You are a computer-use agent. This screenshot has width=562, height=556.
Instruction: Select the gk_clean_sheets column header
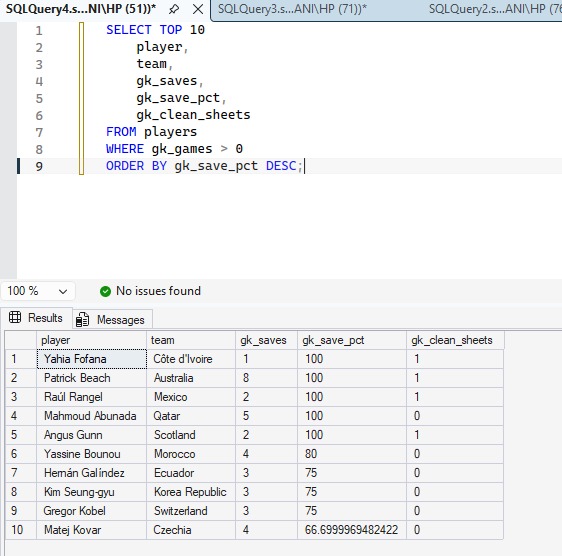pyautogui.click(x=455, y=340)
